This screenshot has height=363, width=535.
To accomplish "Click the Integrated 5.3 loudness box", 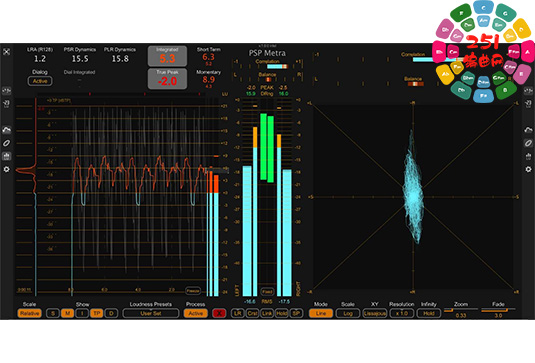I will pyautogui.click(x=167, y=56).
